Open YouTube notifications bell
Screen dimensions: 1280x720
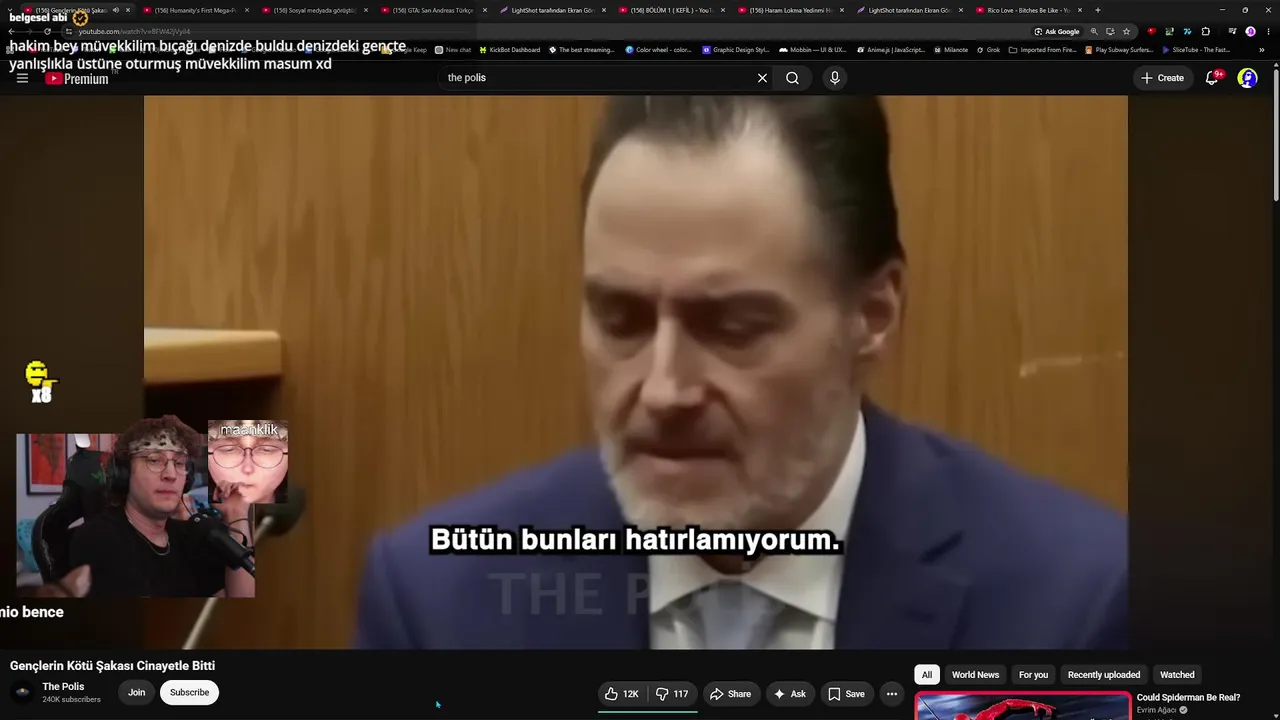click(x=1212, y=78)
